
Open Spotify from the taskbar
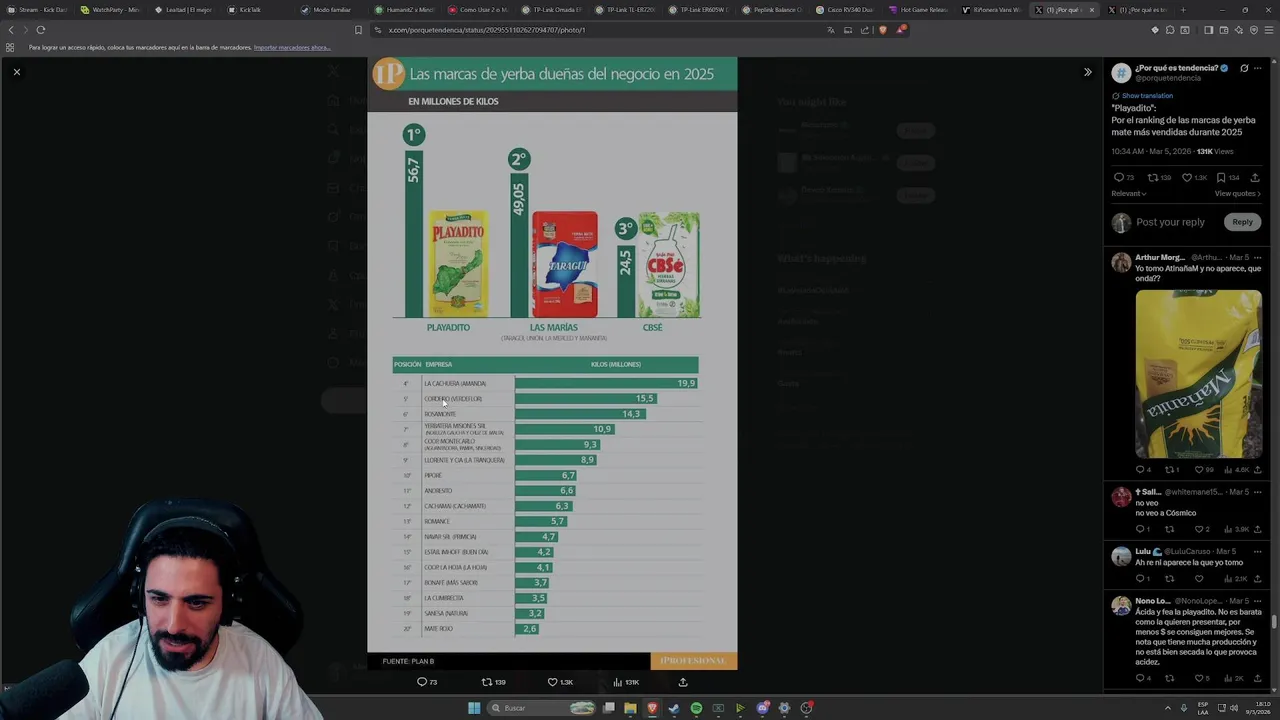[696, 708]
